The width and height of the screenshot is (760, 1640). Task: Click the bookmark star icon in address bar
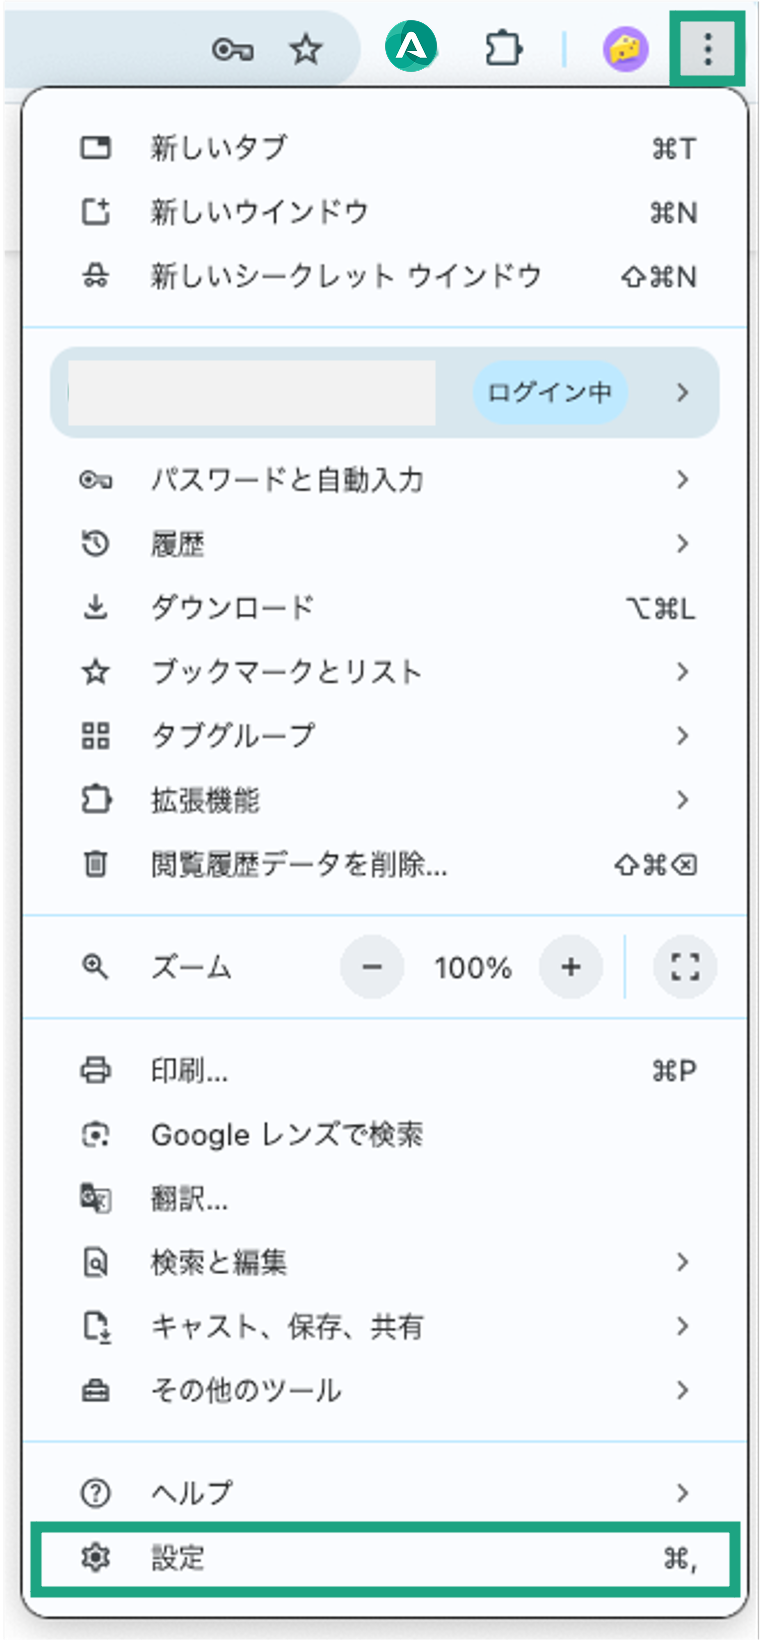[x=305, y=49]
